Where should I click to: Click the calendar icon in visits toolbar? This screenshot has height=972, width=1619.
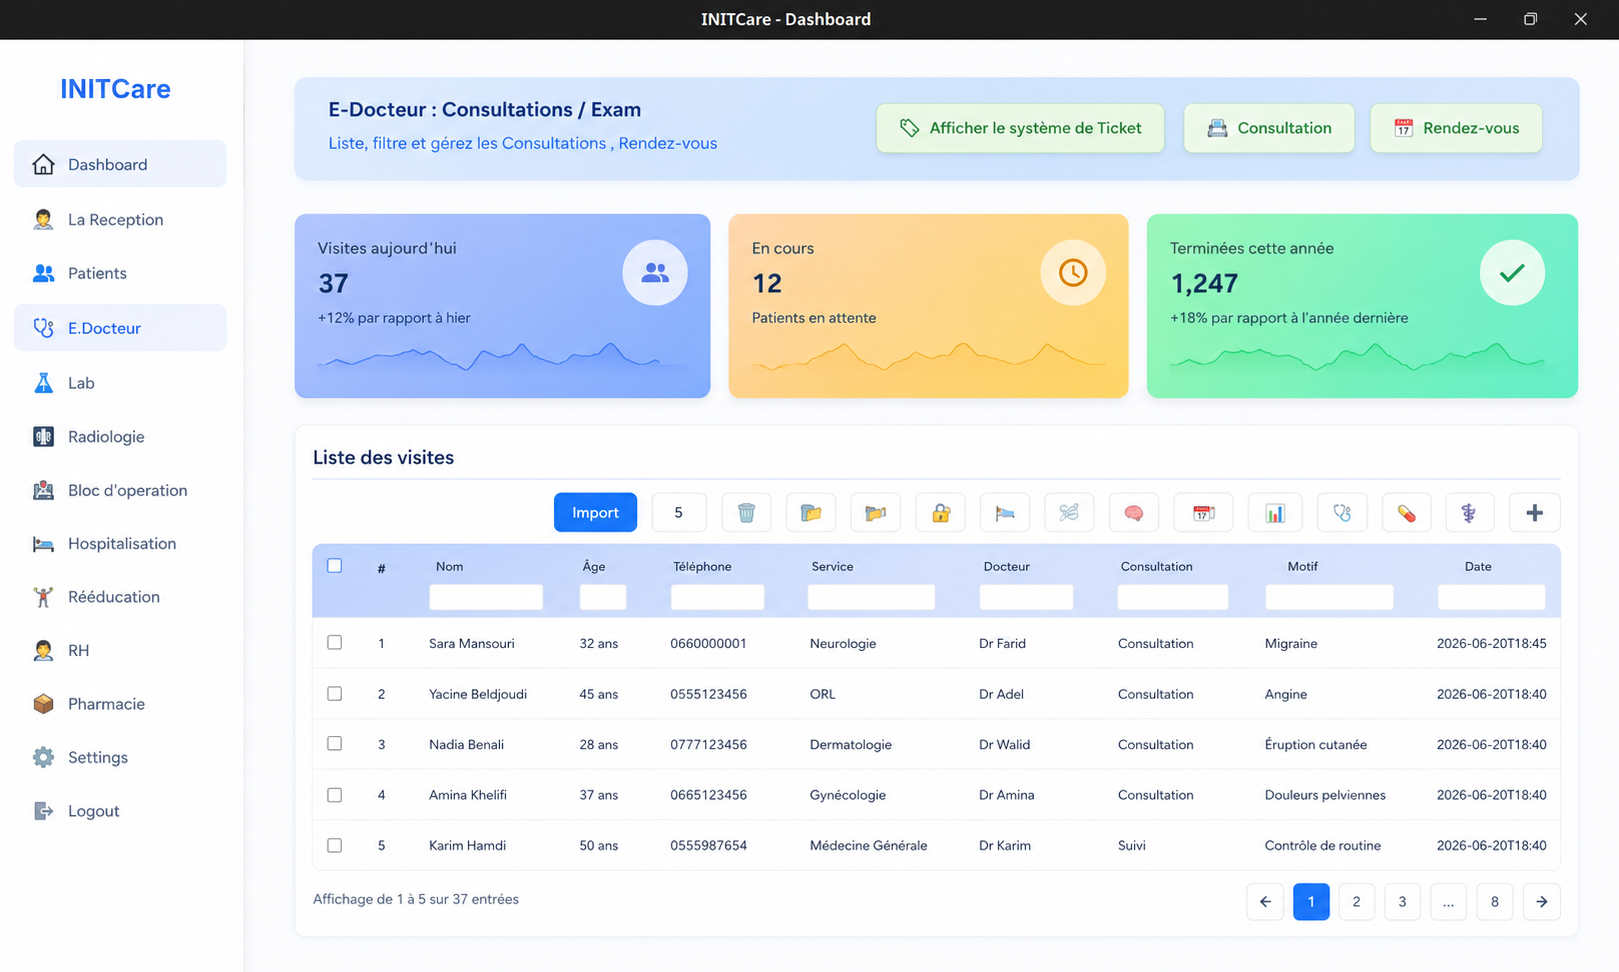coord(1204,513)
